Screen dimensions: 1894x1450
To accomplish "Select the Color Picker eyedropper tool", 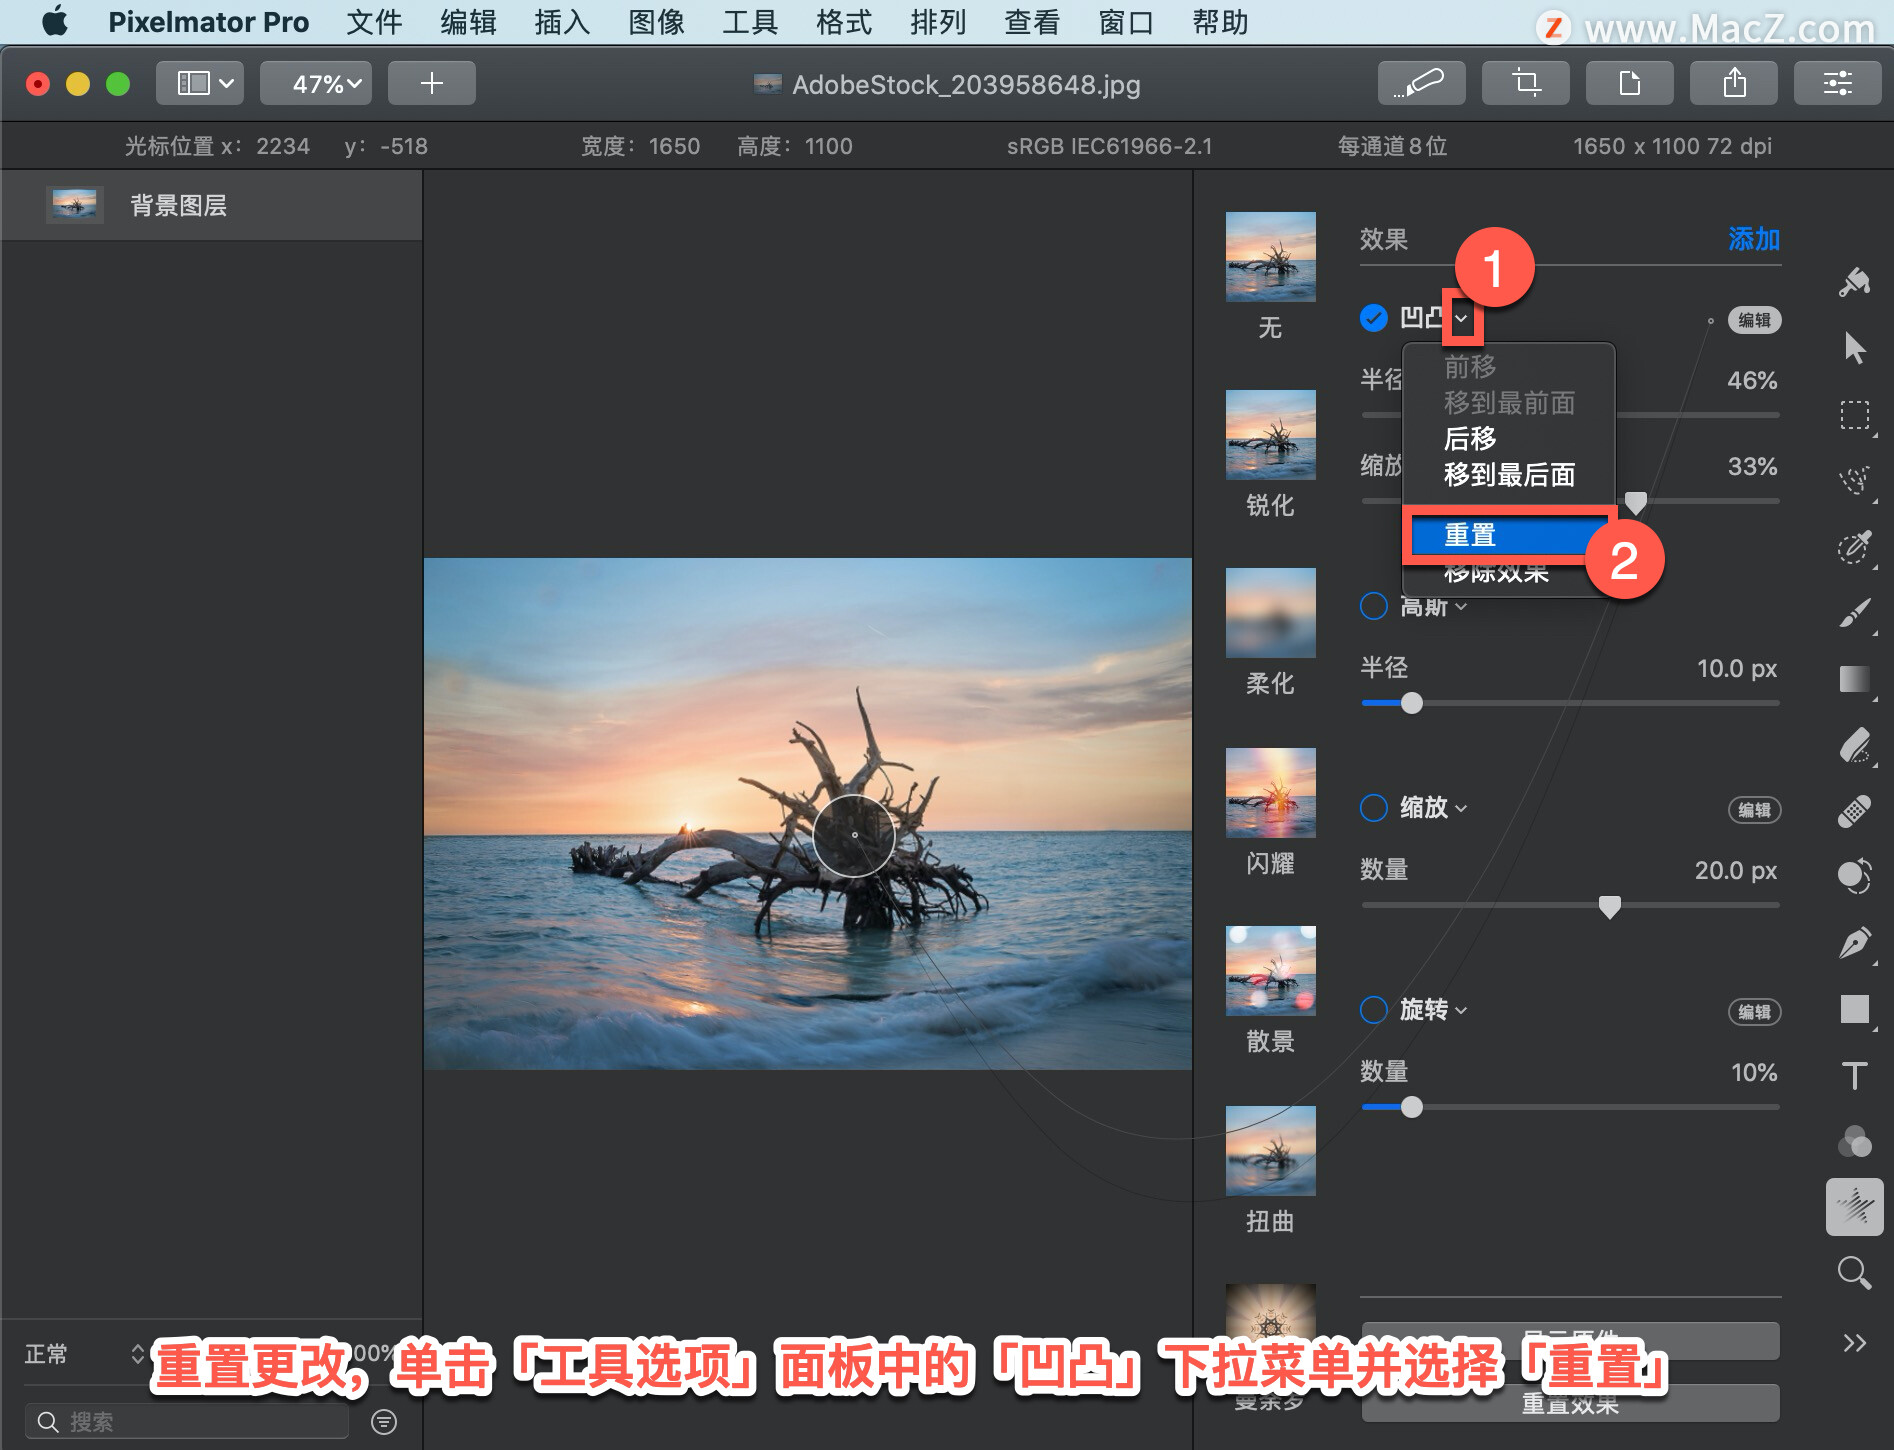I will [1855, 546].
